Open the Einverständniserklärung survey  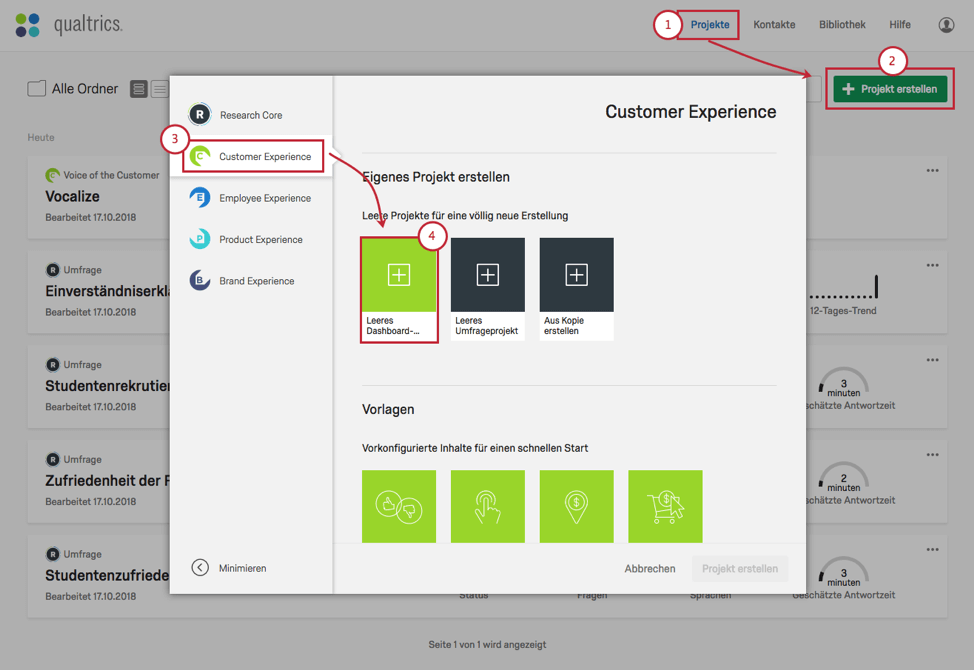point(107,291)
